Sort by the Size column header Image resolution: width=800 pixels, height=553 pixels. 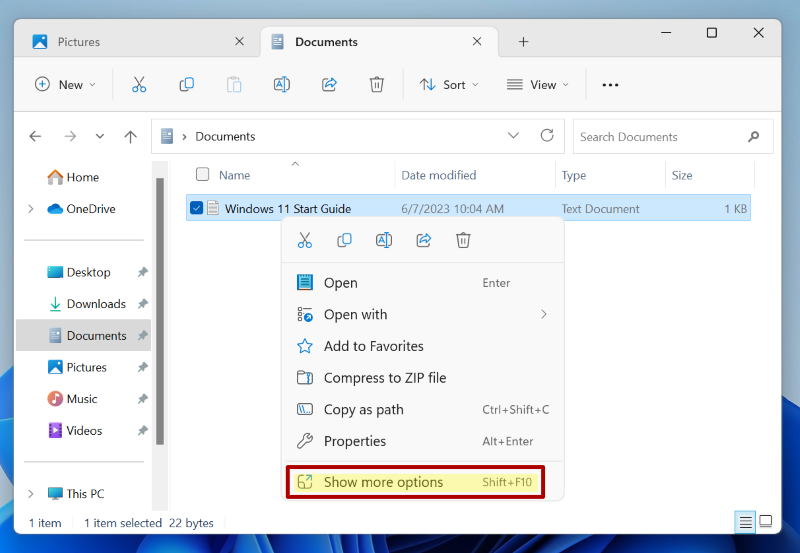(682, 175)
